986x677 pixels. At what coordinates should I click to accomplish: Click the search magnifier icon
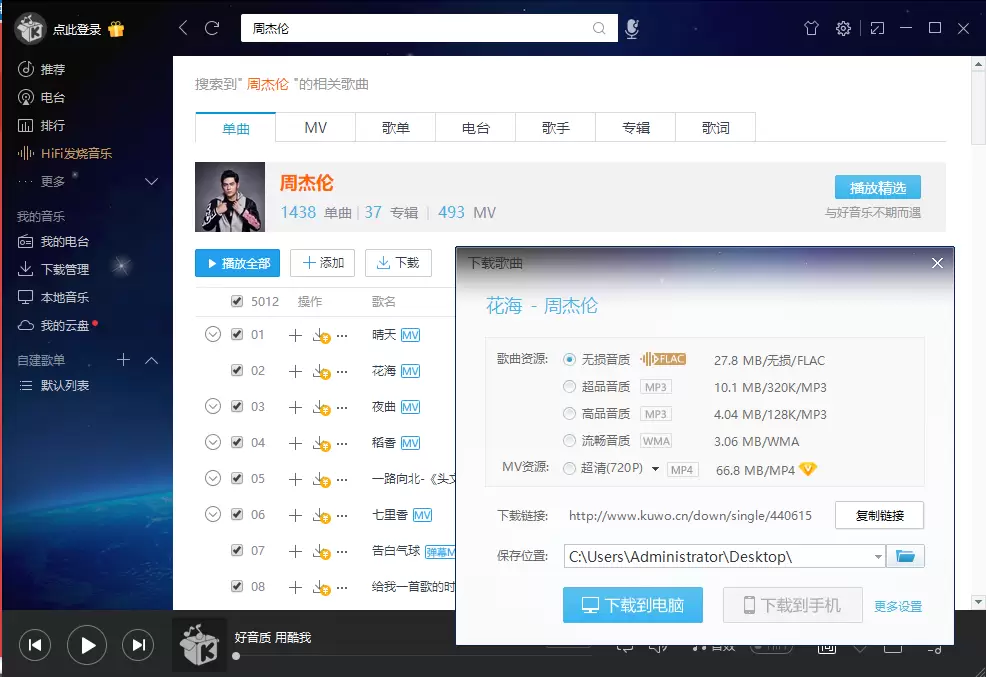click(599, 28)
